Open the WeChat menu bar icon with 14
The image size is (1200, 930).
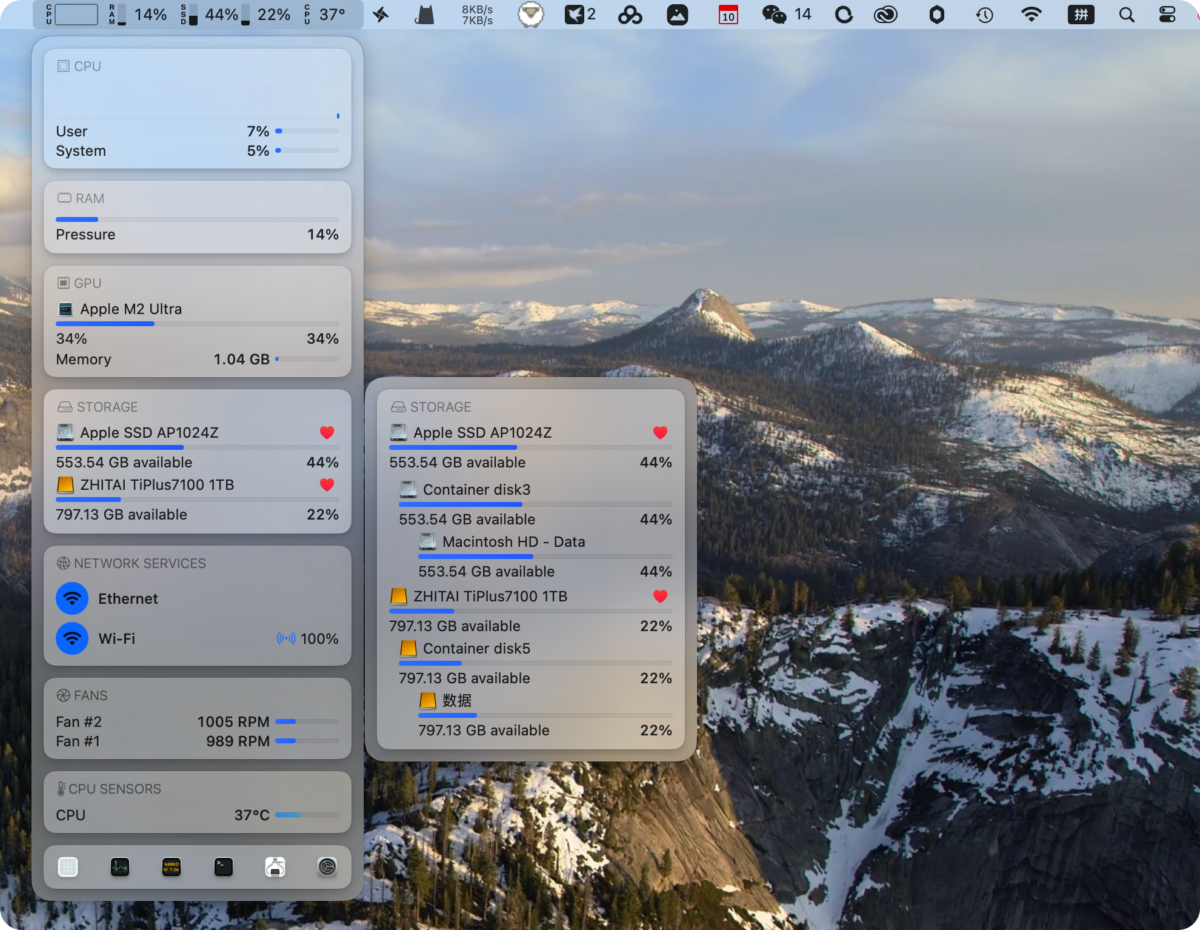coord(787,15)
